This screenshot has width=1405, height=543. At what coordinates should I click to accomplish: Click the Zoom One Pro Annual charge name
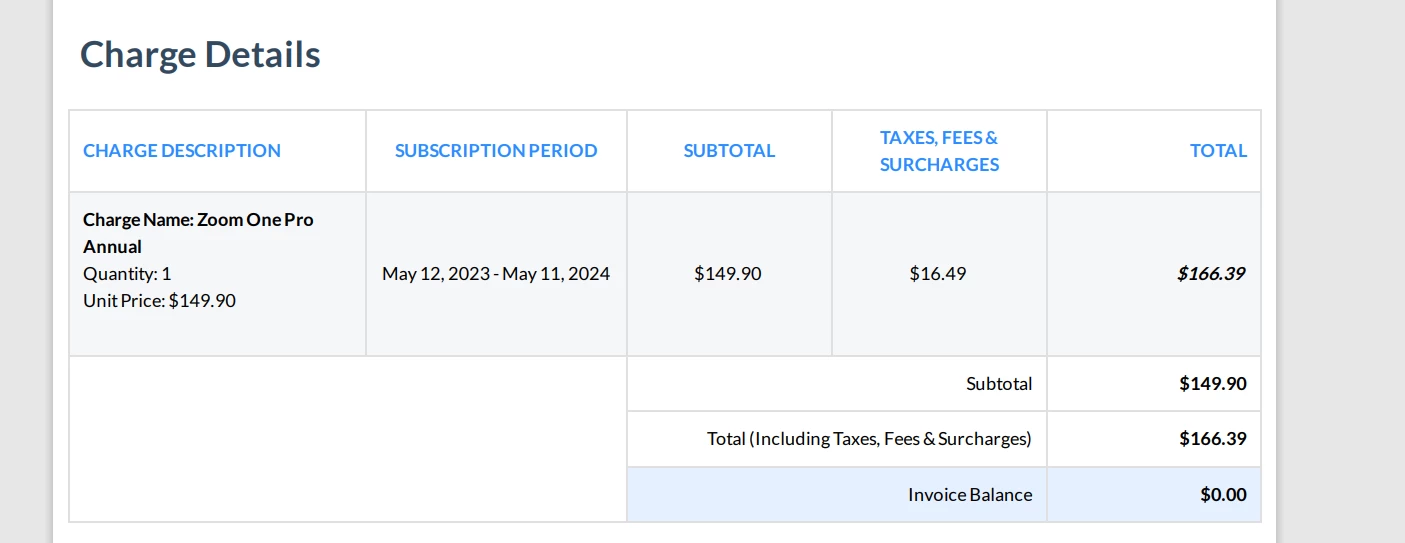[198, 232]
